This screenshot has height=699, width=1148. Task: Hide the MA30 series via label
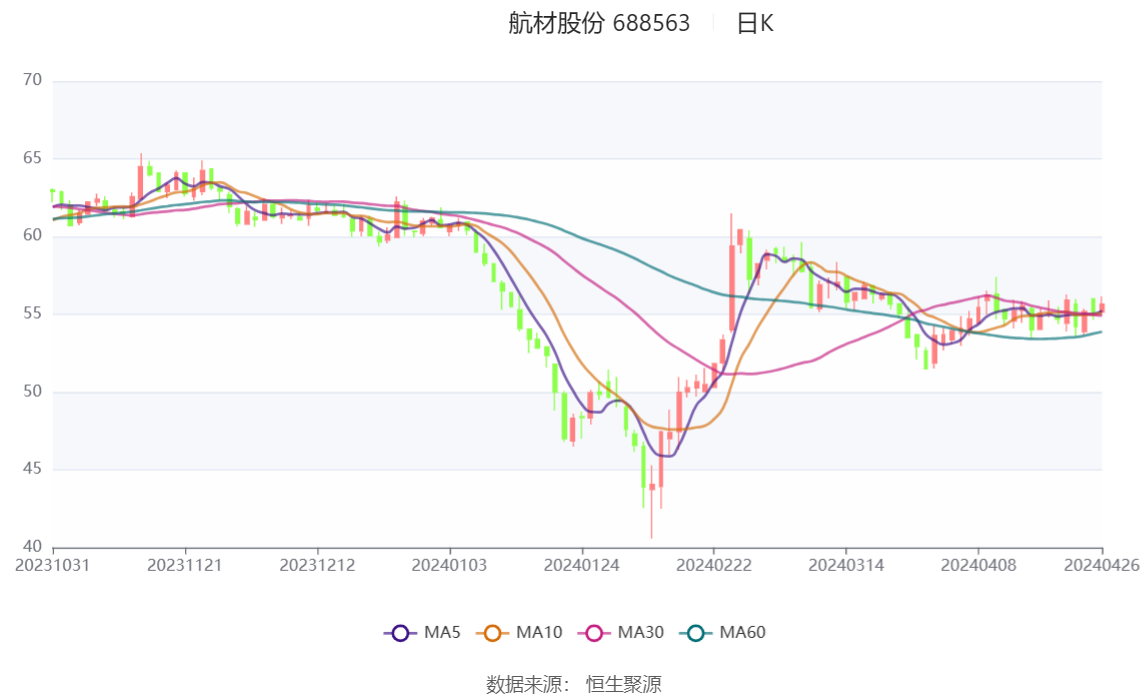[x=641, y=632]
